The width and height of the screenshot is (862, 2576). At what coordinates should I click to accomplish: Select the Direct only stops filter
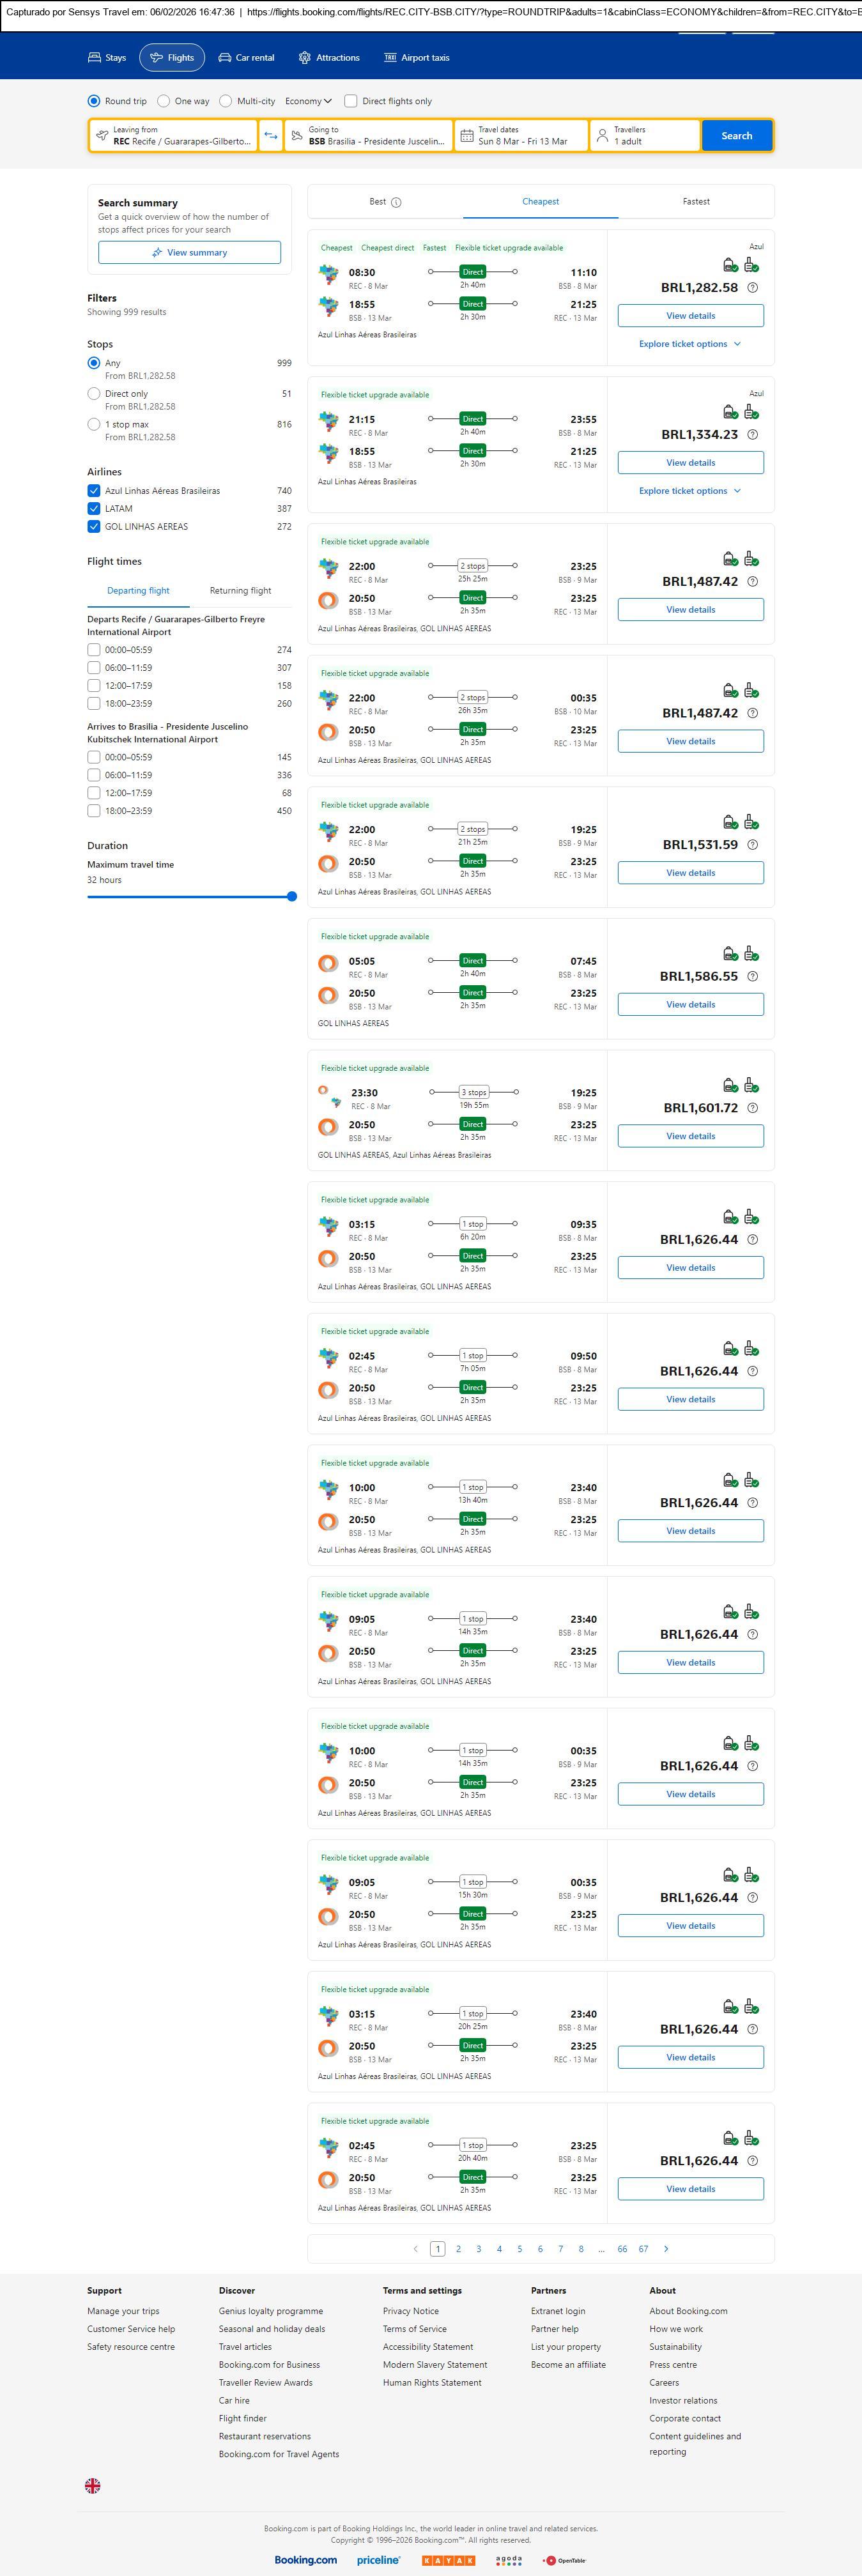click(94, 394)
